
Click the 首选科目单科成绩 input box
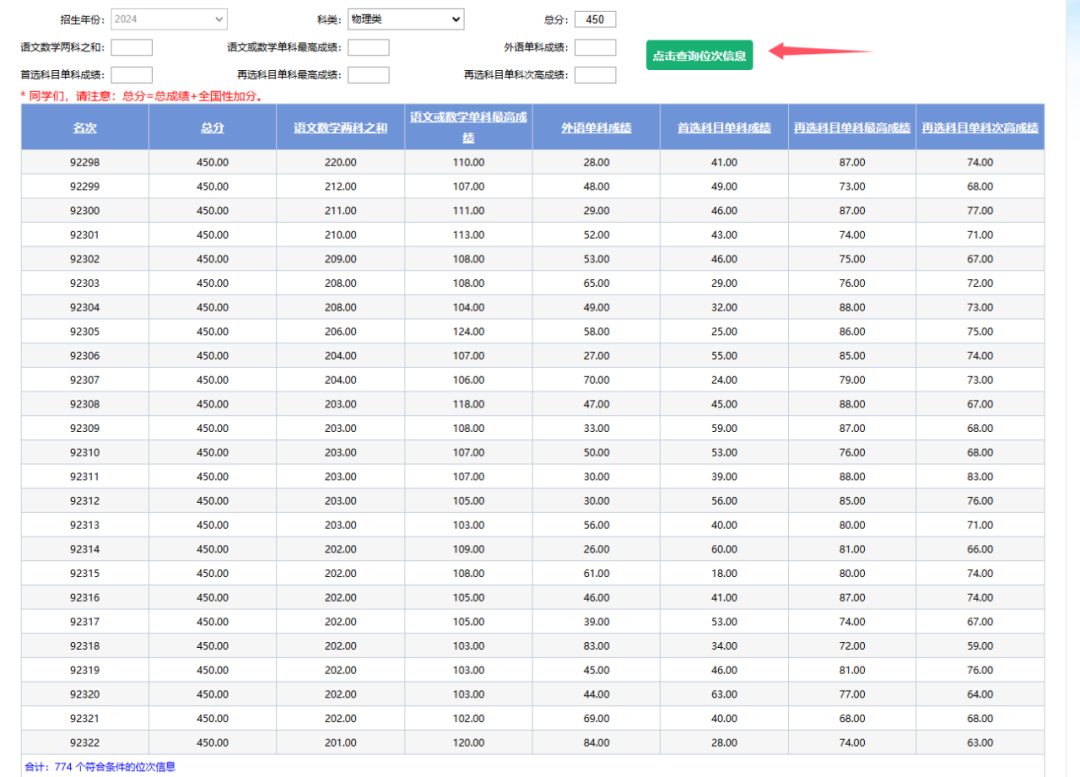click(132, 75)
